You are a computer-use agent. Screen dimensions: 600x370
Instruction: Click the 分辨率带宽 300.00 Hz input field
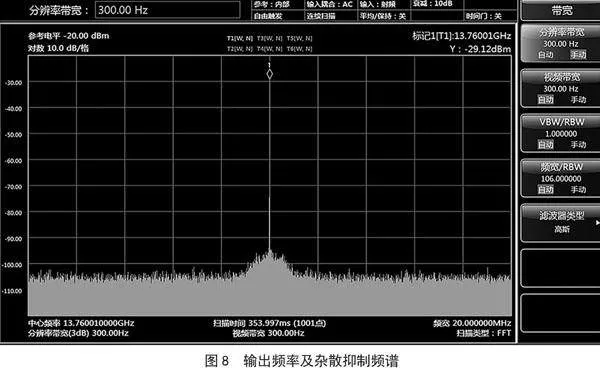(x=168, y=10)
